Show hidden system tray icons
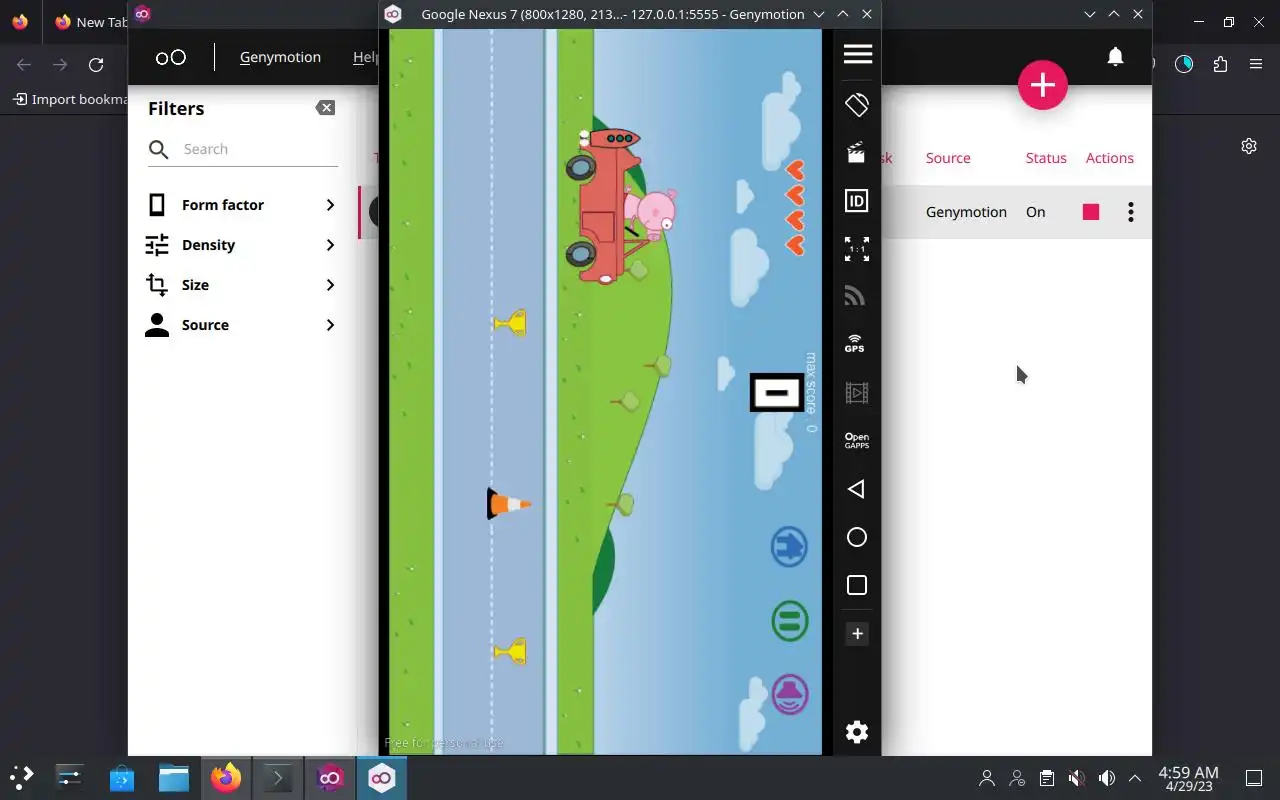The height and width of the screenshot is (800, 1280). tap(1135, 778)
